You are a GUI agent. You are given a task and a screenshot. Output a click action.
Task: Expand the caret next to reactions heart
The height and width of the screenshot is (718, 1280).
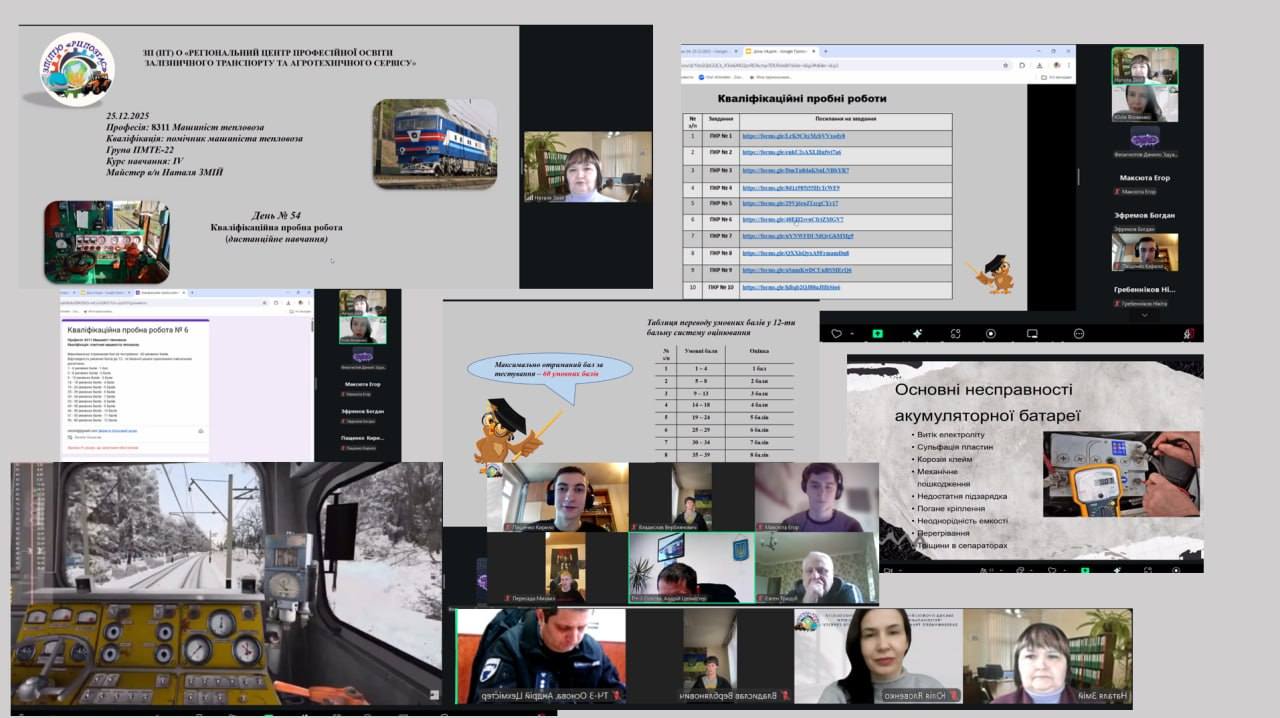tap(851, 333)
